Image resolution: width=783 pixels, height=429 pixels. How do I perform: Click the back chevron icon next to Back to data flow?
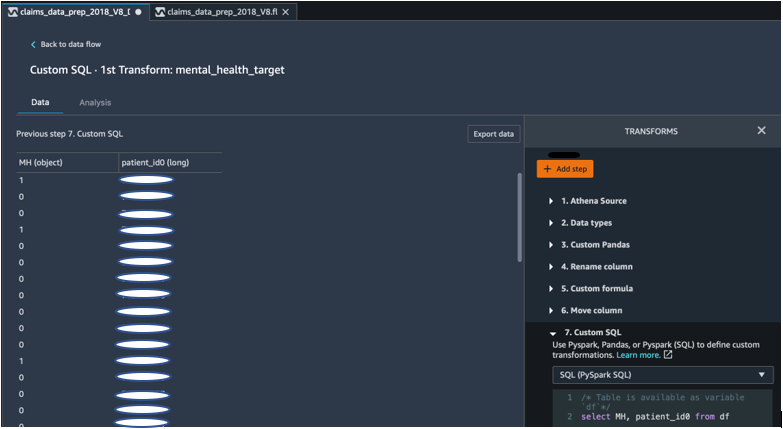pyautogui.click(x=33, y=44)
